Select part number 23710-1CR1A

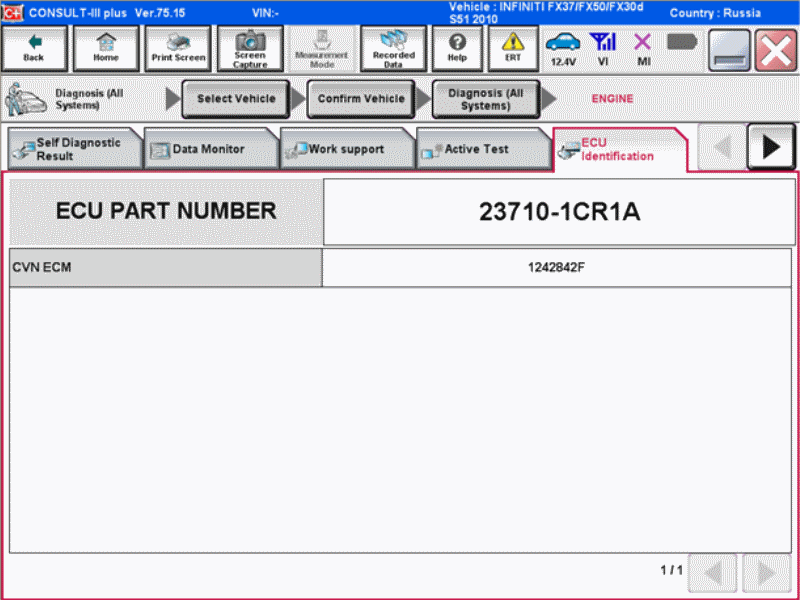click(x=559, y=212)
